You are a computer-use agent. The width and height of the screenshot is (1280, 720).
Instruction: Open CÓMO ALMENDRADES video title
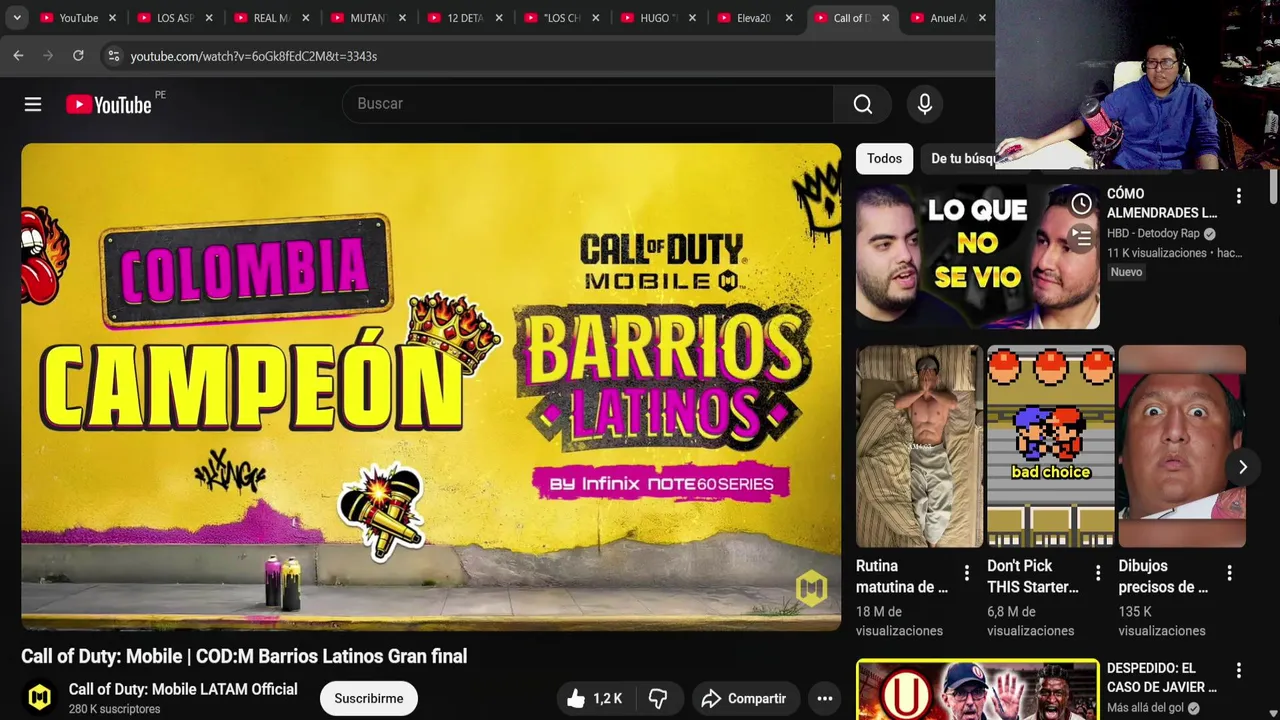[x=1162, y=203]
